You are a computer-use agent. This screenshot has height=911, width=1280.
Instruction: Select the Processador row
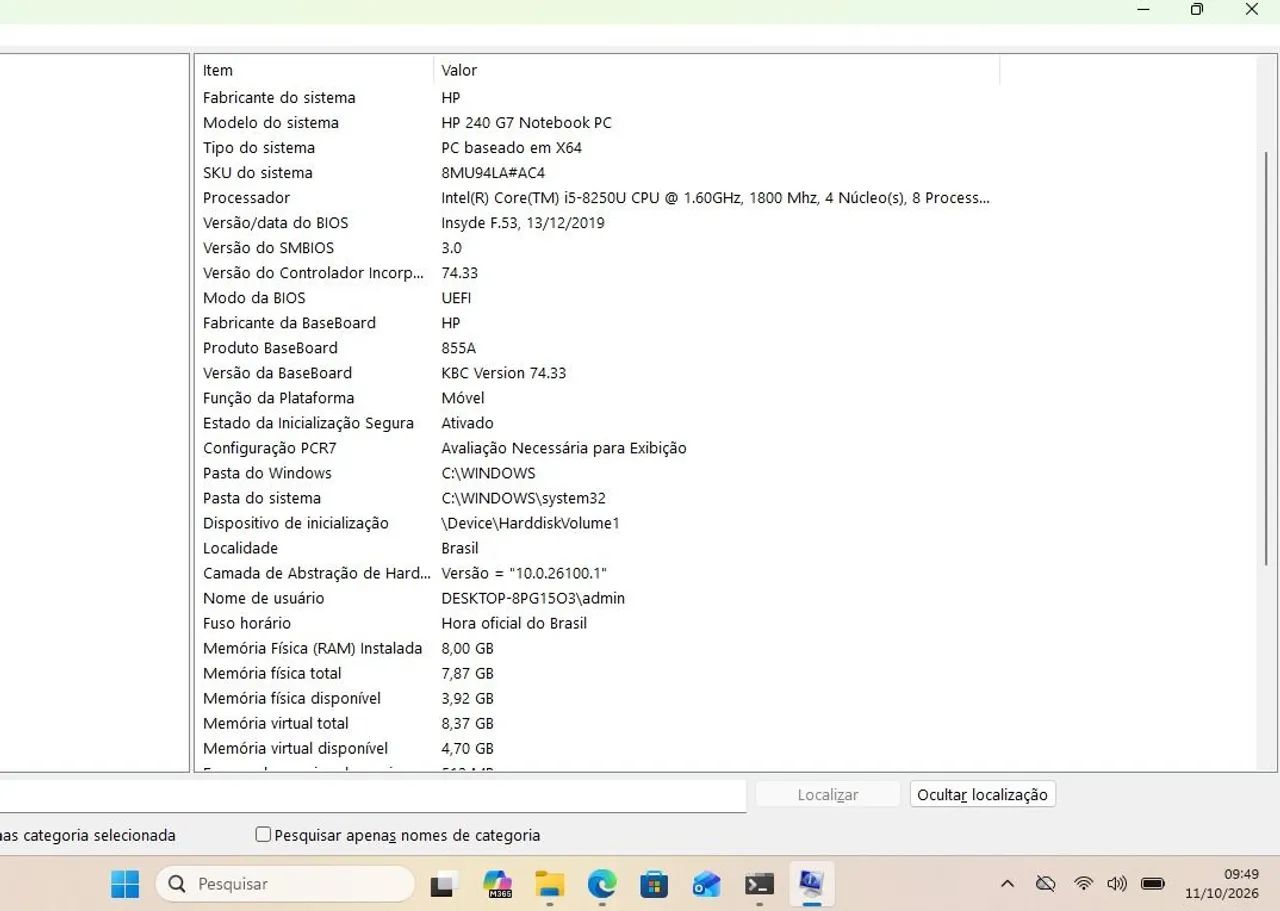[x=596, y=198]
